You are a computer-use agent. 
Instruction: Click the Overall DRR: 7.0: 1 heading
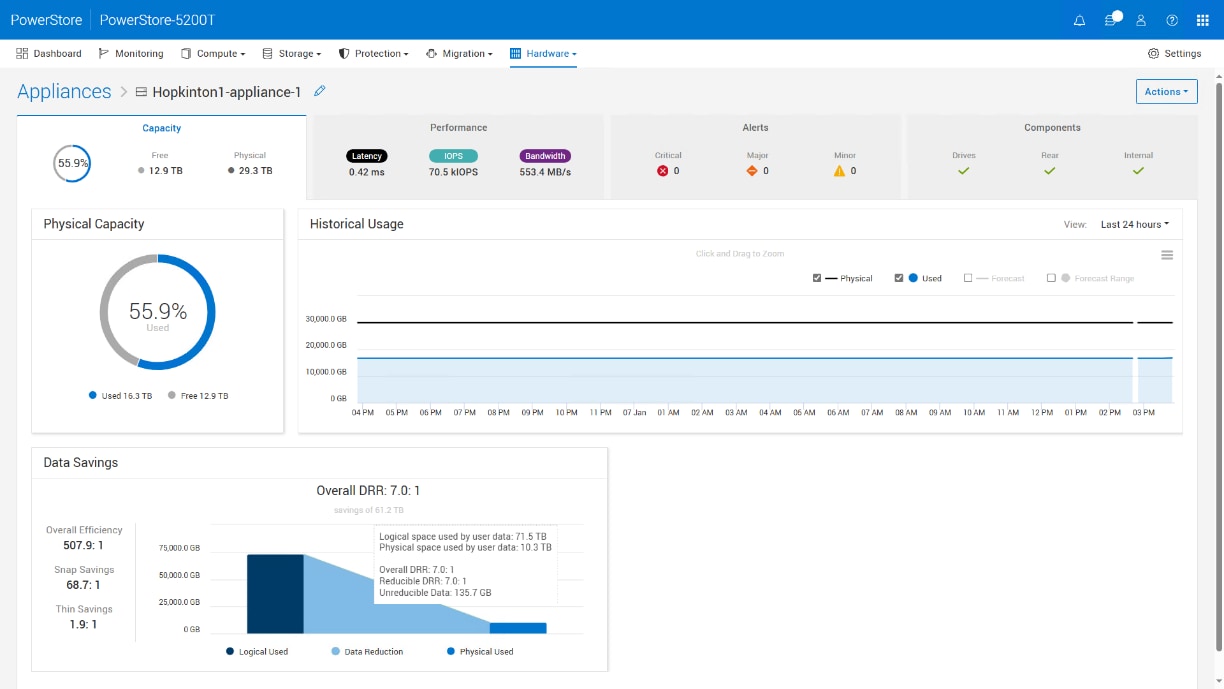pyautogui.click(x=368, y=491)
